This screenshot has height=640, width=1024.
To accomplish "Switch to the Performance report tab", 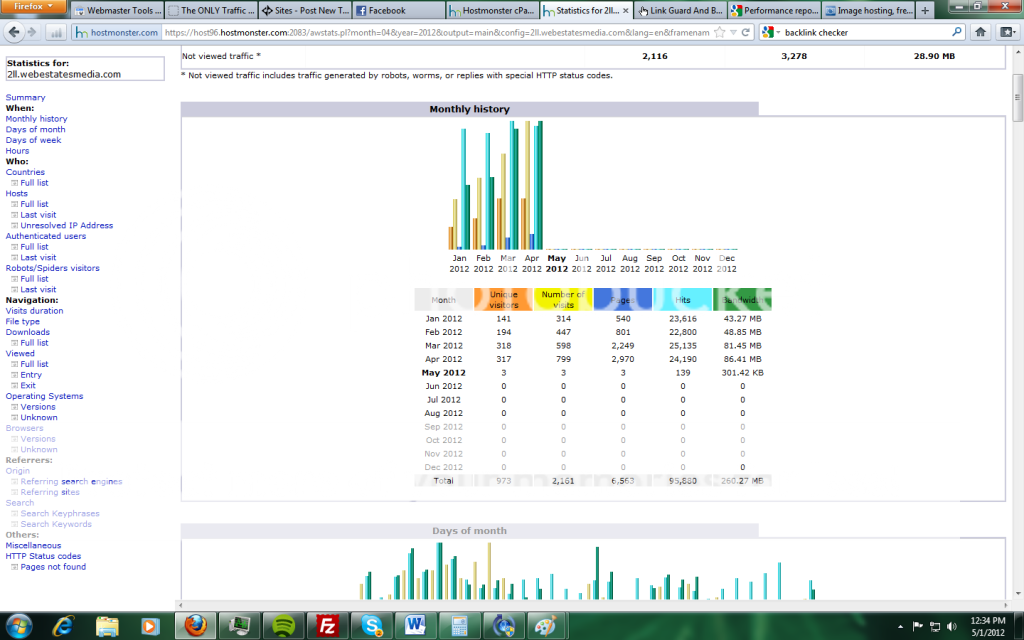I will 775,10.
